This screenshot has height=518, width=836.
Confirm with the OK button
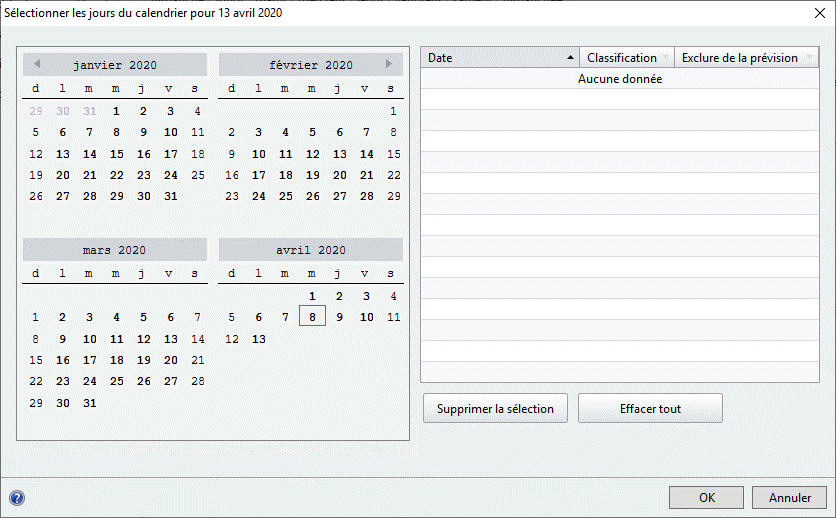706,497
